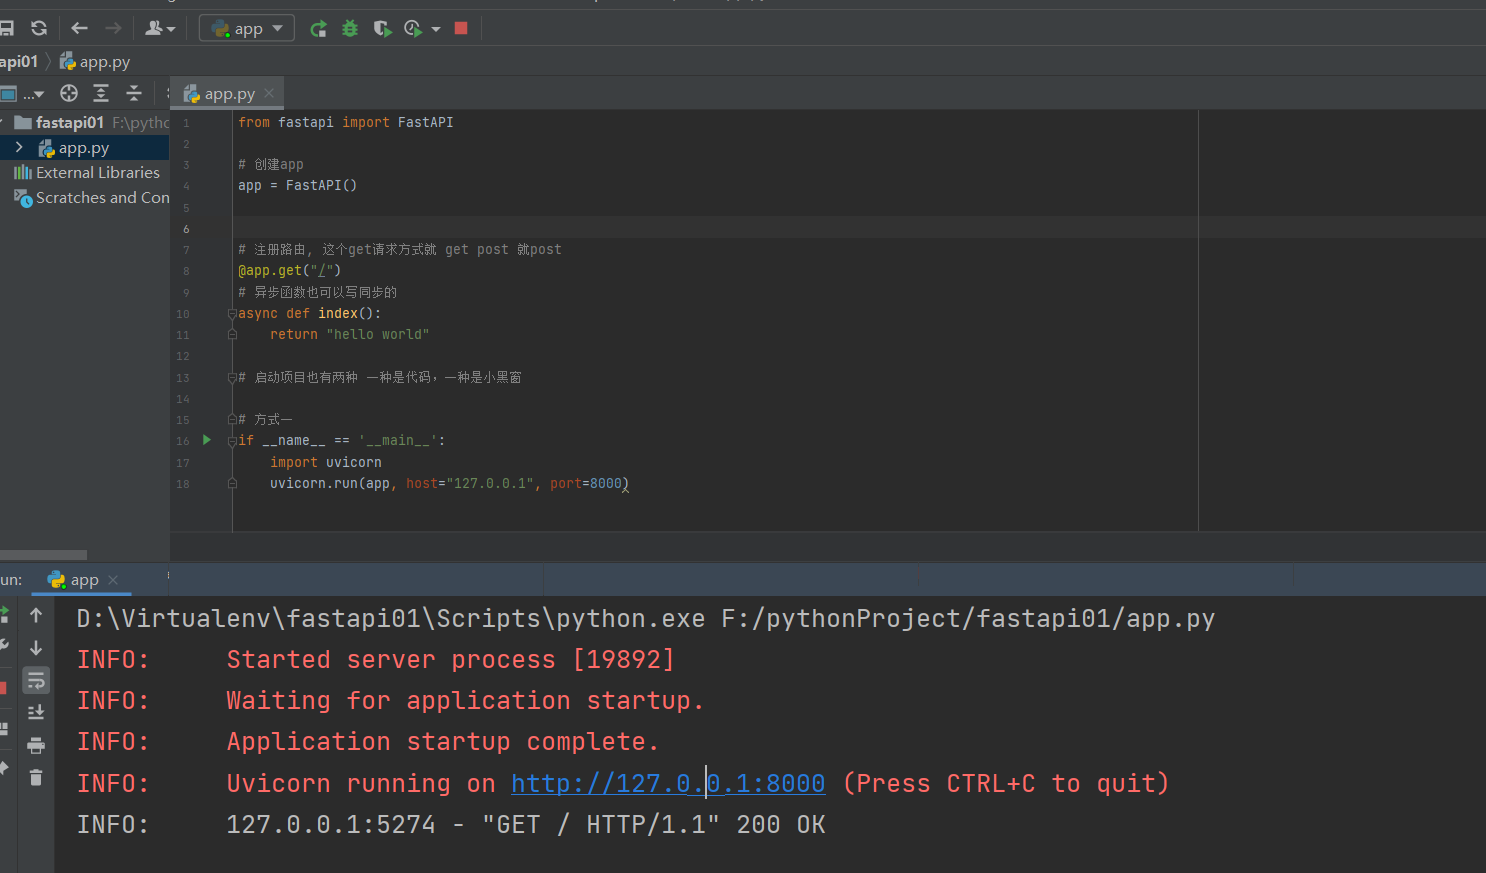This screenshot has width=1486, height=873.
Task: Click the fastapi01 breadcrumb
Action: tap(19, 61)
